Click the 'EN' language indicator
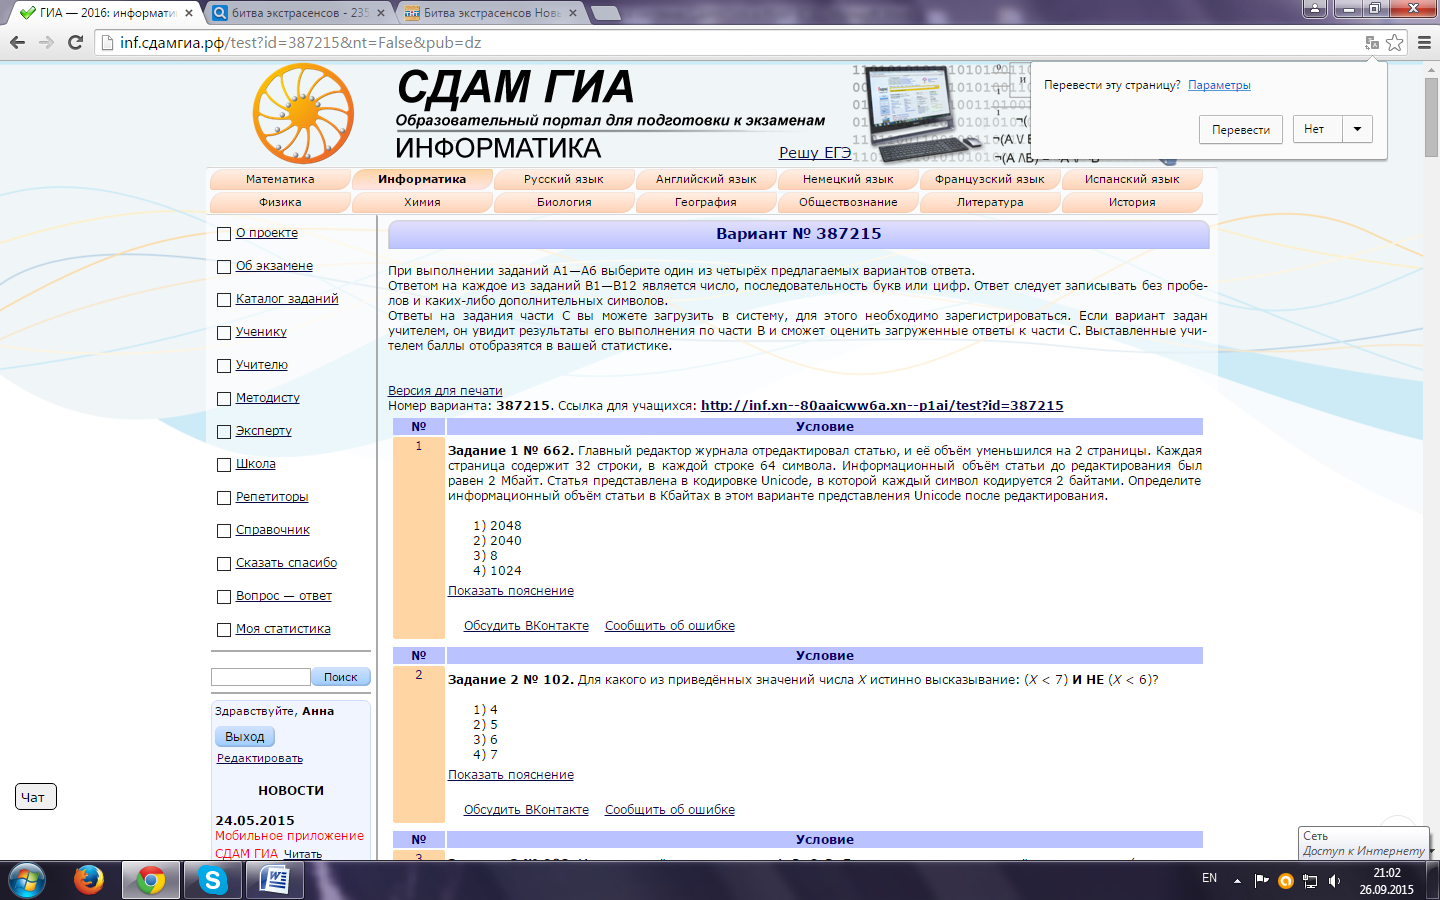Viewport: 1440px width, 900px height. tap(1209, 879)
